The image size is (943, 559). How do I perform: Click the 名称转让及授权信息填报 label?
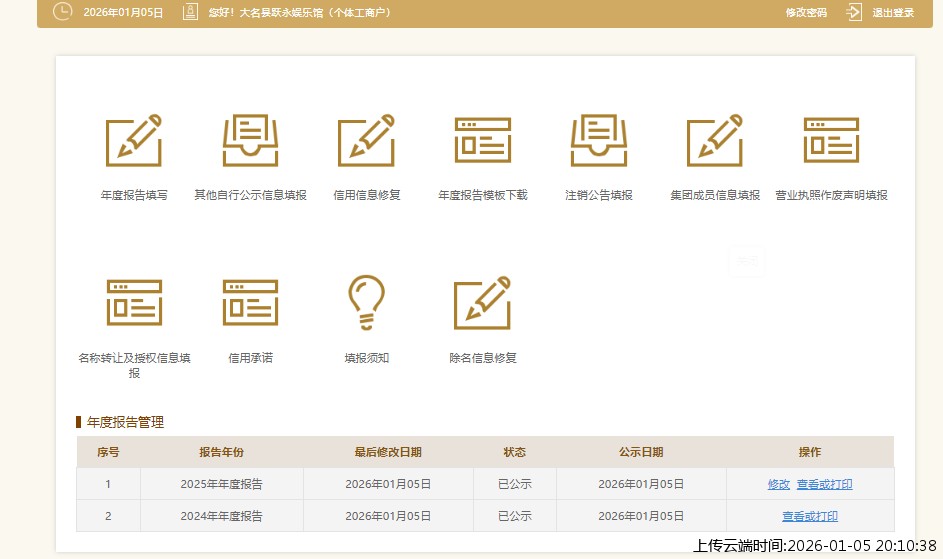click(134, 365)
